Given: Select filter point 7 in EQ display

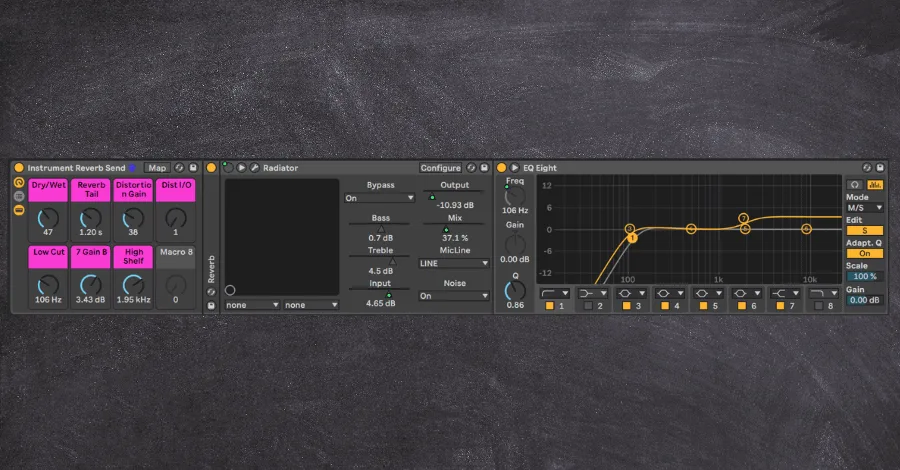Looking at the screenshot, I should 744,218.
